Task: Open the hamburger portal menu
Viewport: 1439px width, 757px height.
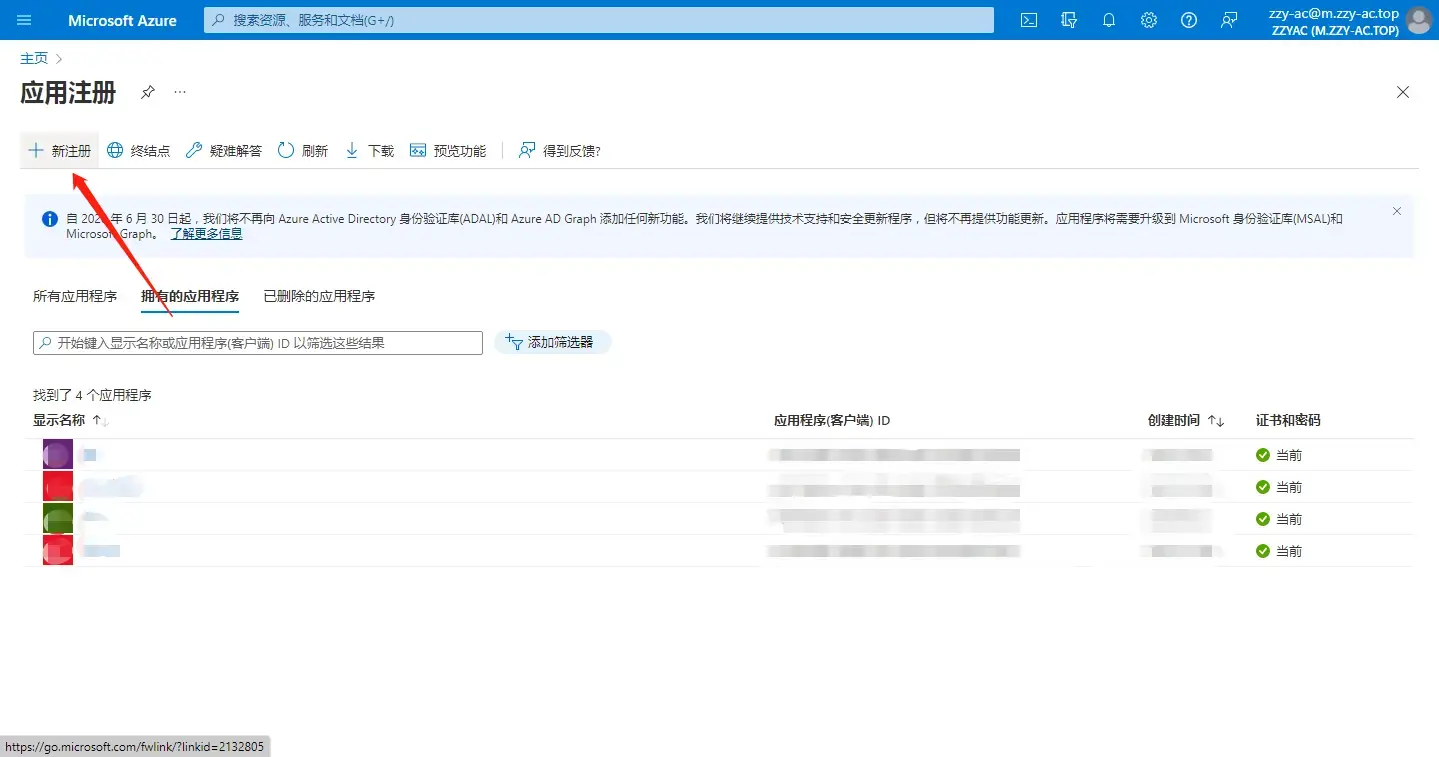Action: [25, 20]
